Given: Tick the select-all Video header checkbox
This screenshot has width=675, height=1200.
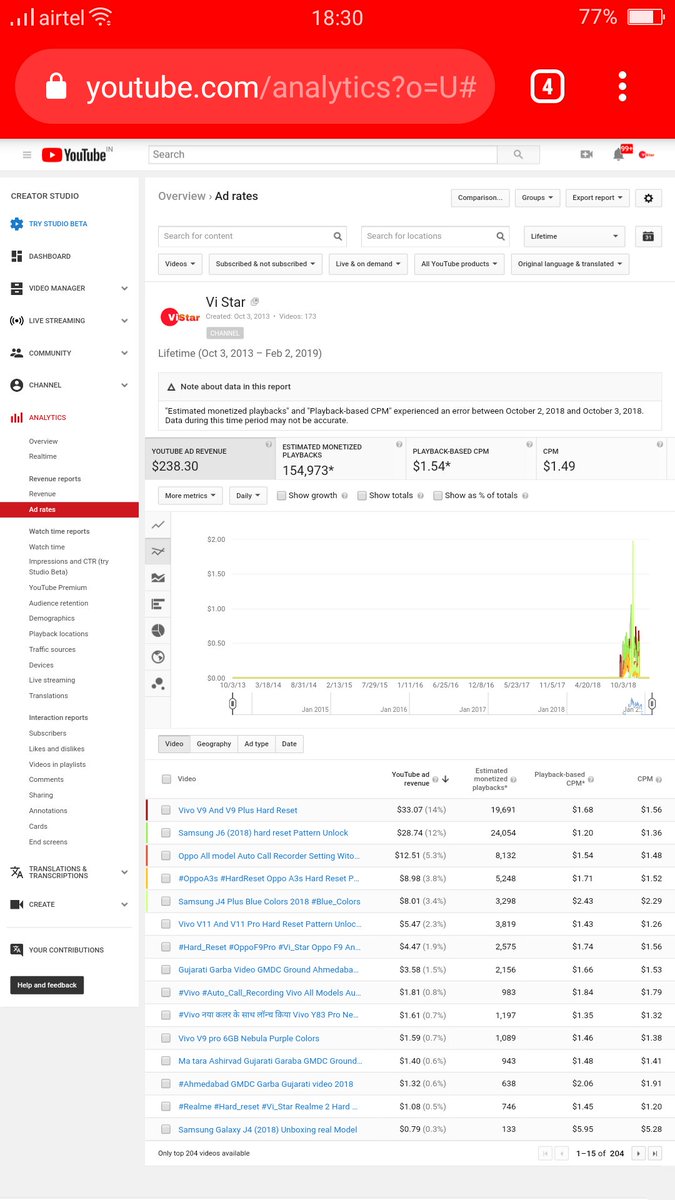Looking at the screenshot, I should (166, 779).
